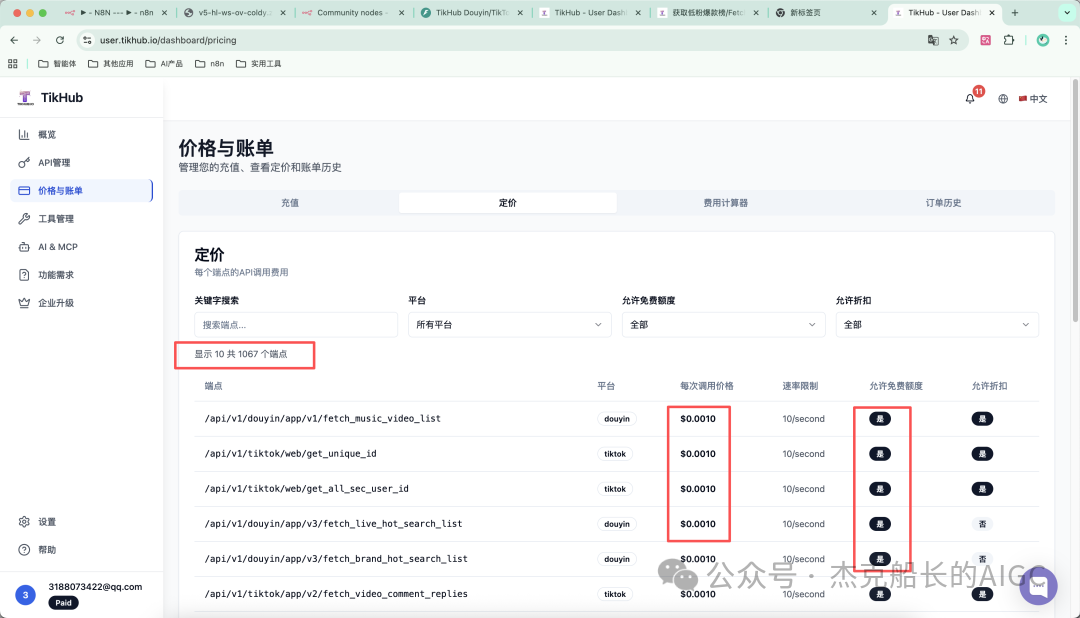Click the fetch_brand_hot_search_list endpoint text
This screenshot has width=1080, height=618.
[336, 559]
